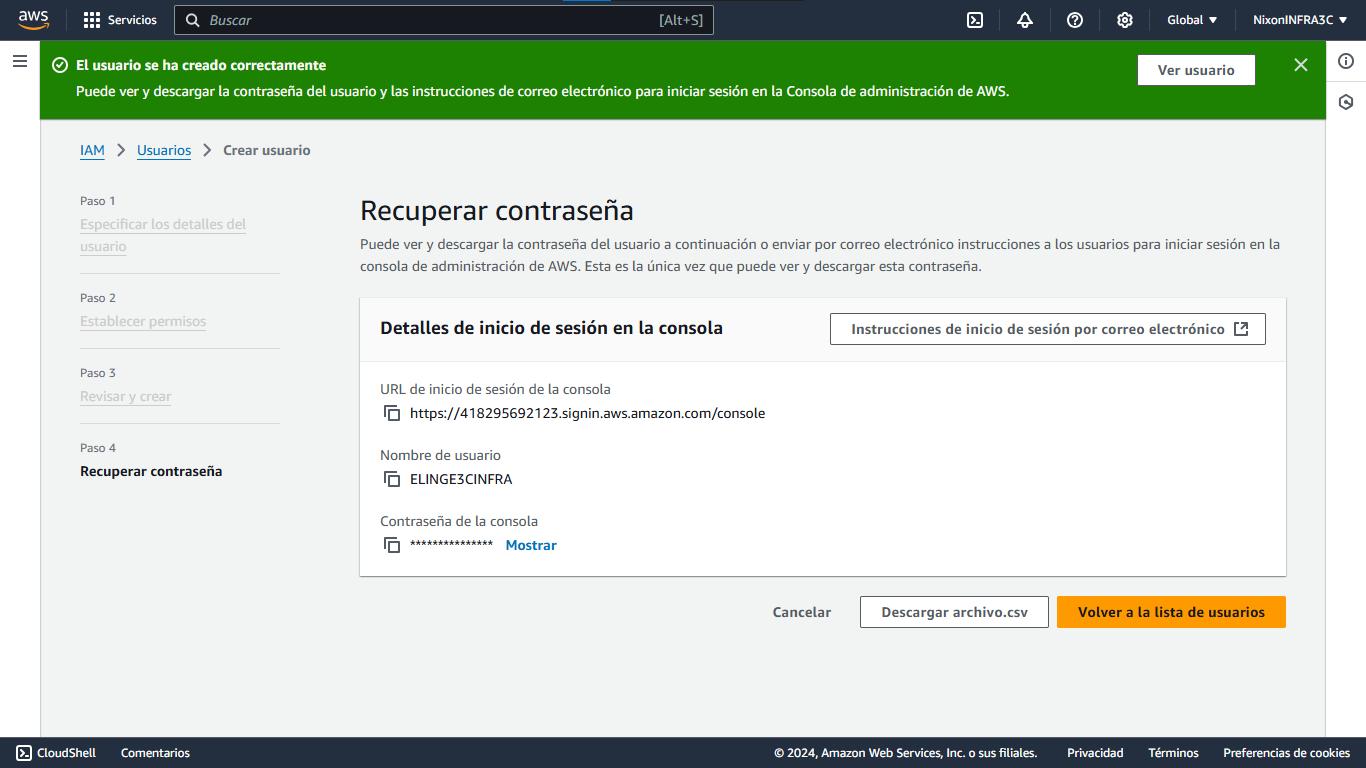Dismiss the green success banner

(x=1301, y=65)
